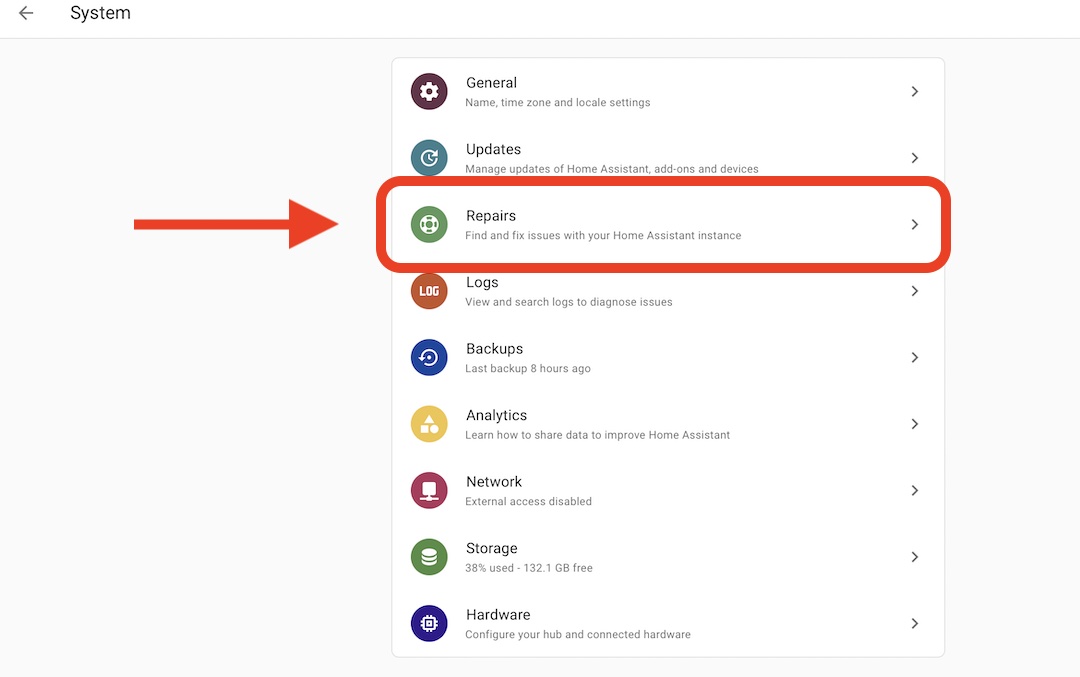Screen dimensions: 1080x677
Task: Click the Updates circular arrow icon
Action: [x=429, y=158]
